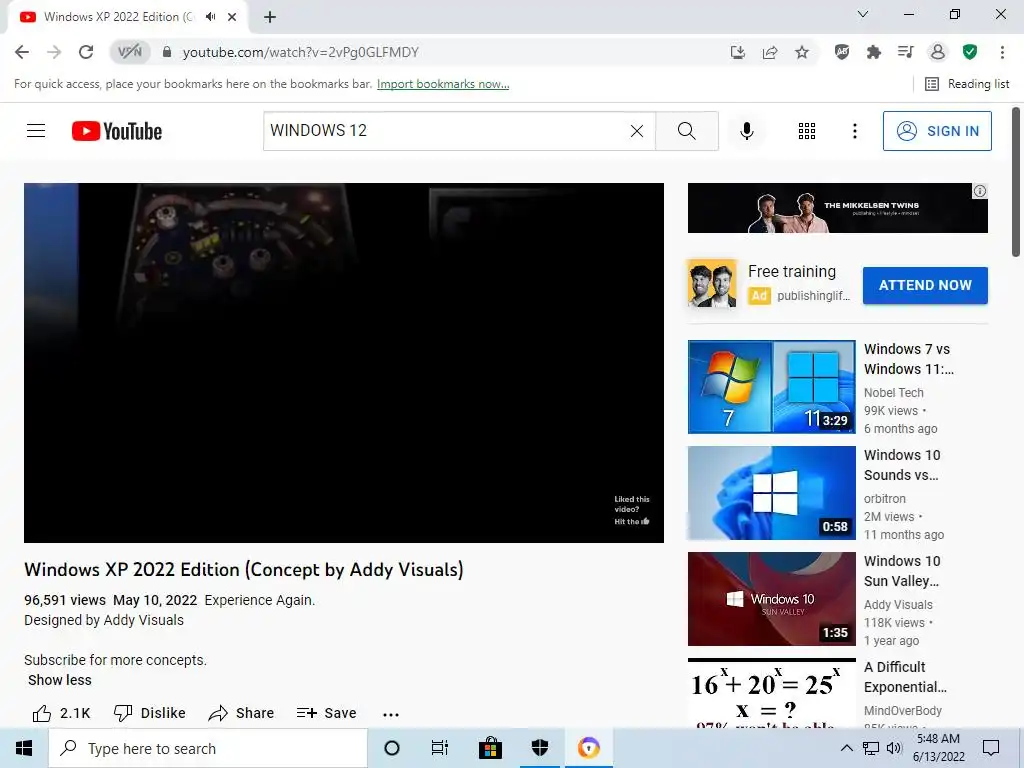The height and width of the screenshot is (768, 1024).
Task: Click the green shield security icon
Action: (970, 52)
